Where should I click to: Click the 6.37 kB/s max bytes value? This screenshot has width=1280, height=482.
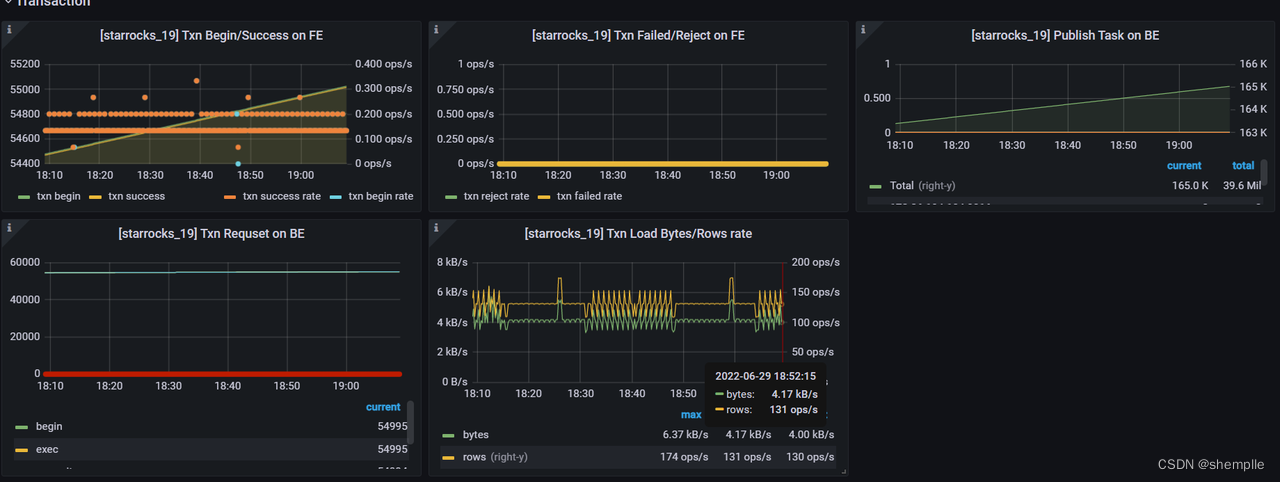685,435
